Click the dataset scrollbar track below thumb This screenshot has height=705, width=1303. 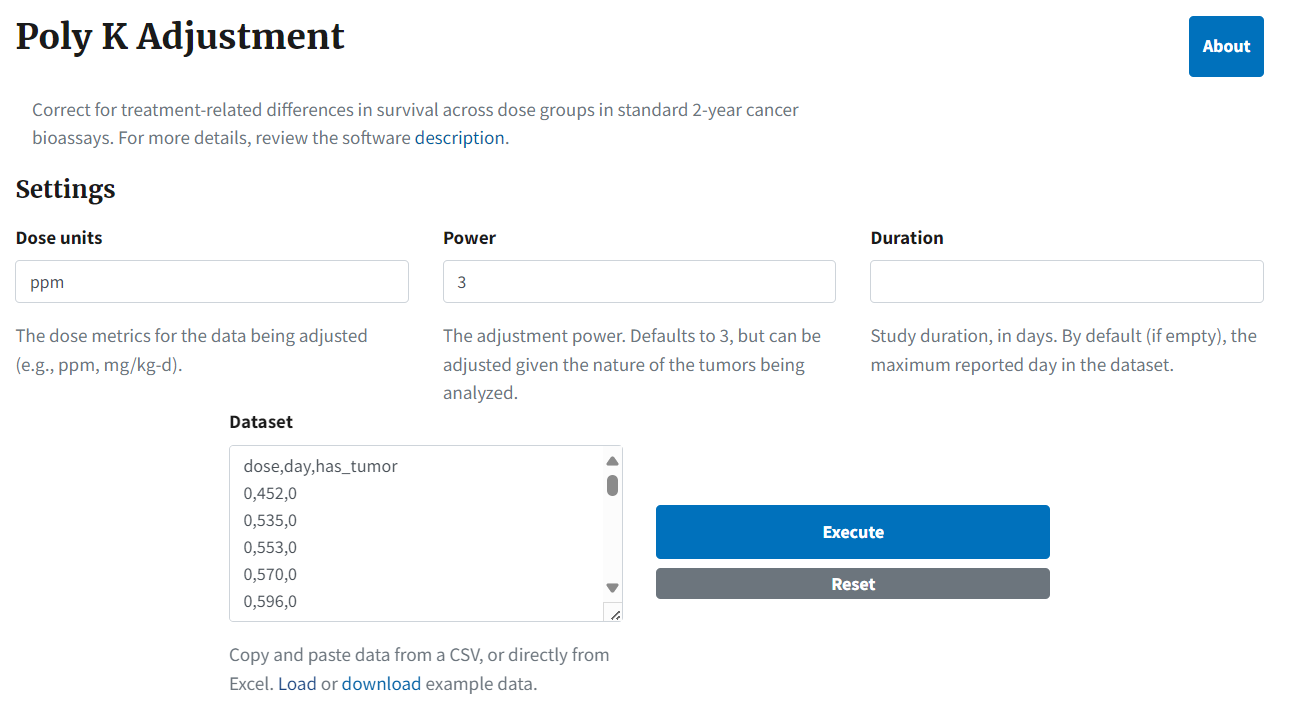(x=612, y=538)
